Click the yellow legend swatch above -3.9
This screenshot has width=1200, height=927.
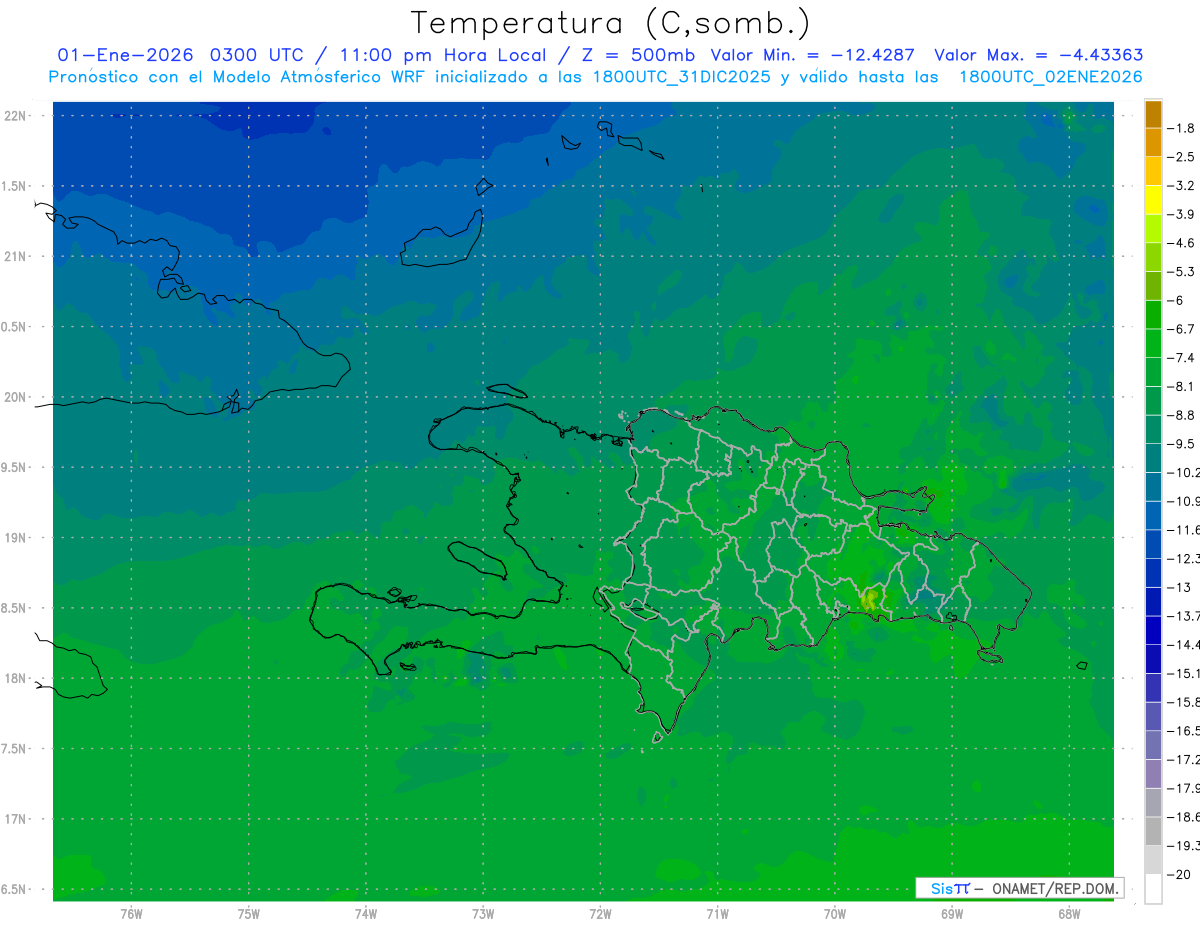(x=1153, y=200)
